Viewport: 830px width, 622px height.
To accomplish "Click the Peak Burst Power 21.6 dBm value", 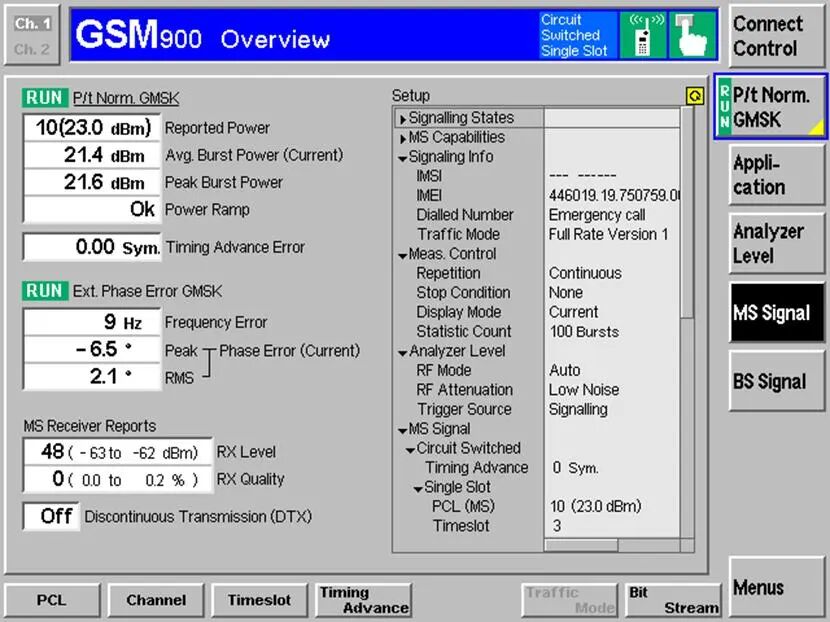I will pos(92,182).
